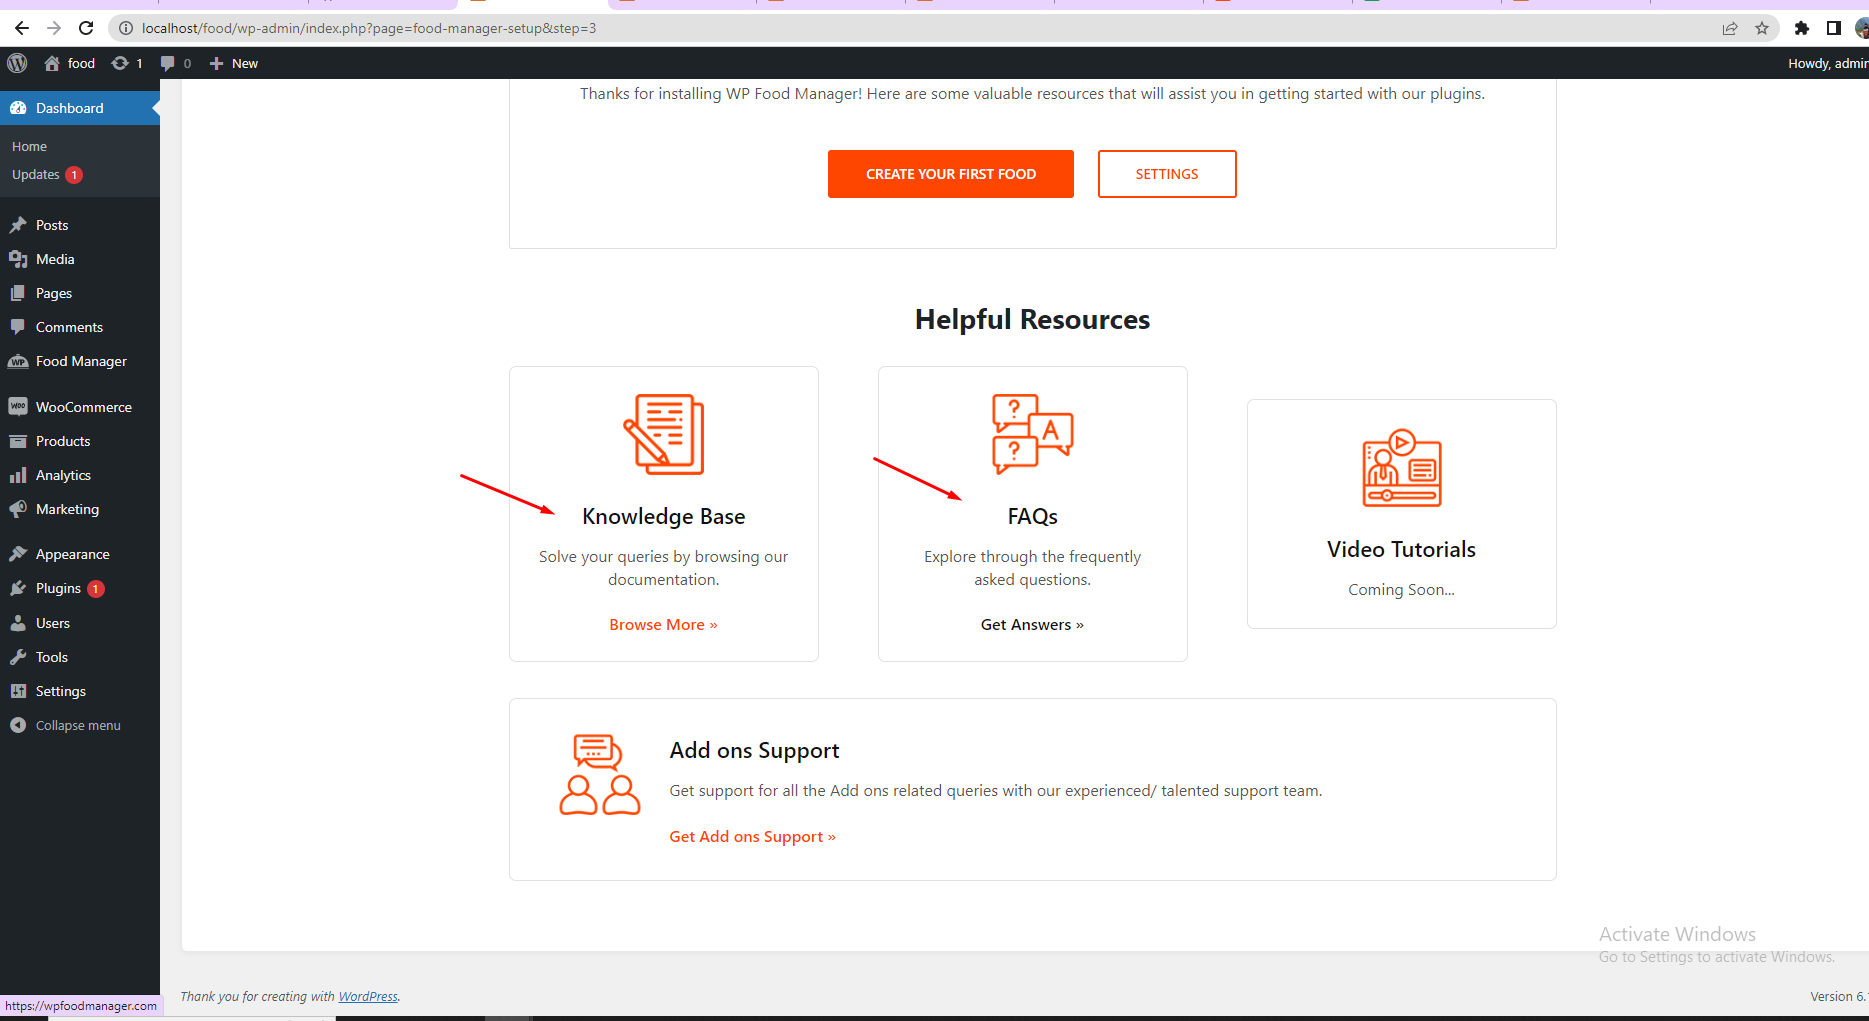Reload the page with refresh icon
This screenshot has height=1021, width=1869.
86,28
